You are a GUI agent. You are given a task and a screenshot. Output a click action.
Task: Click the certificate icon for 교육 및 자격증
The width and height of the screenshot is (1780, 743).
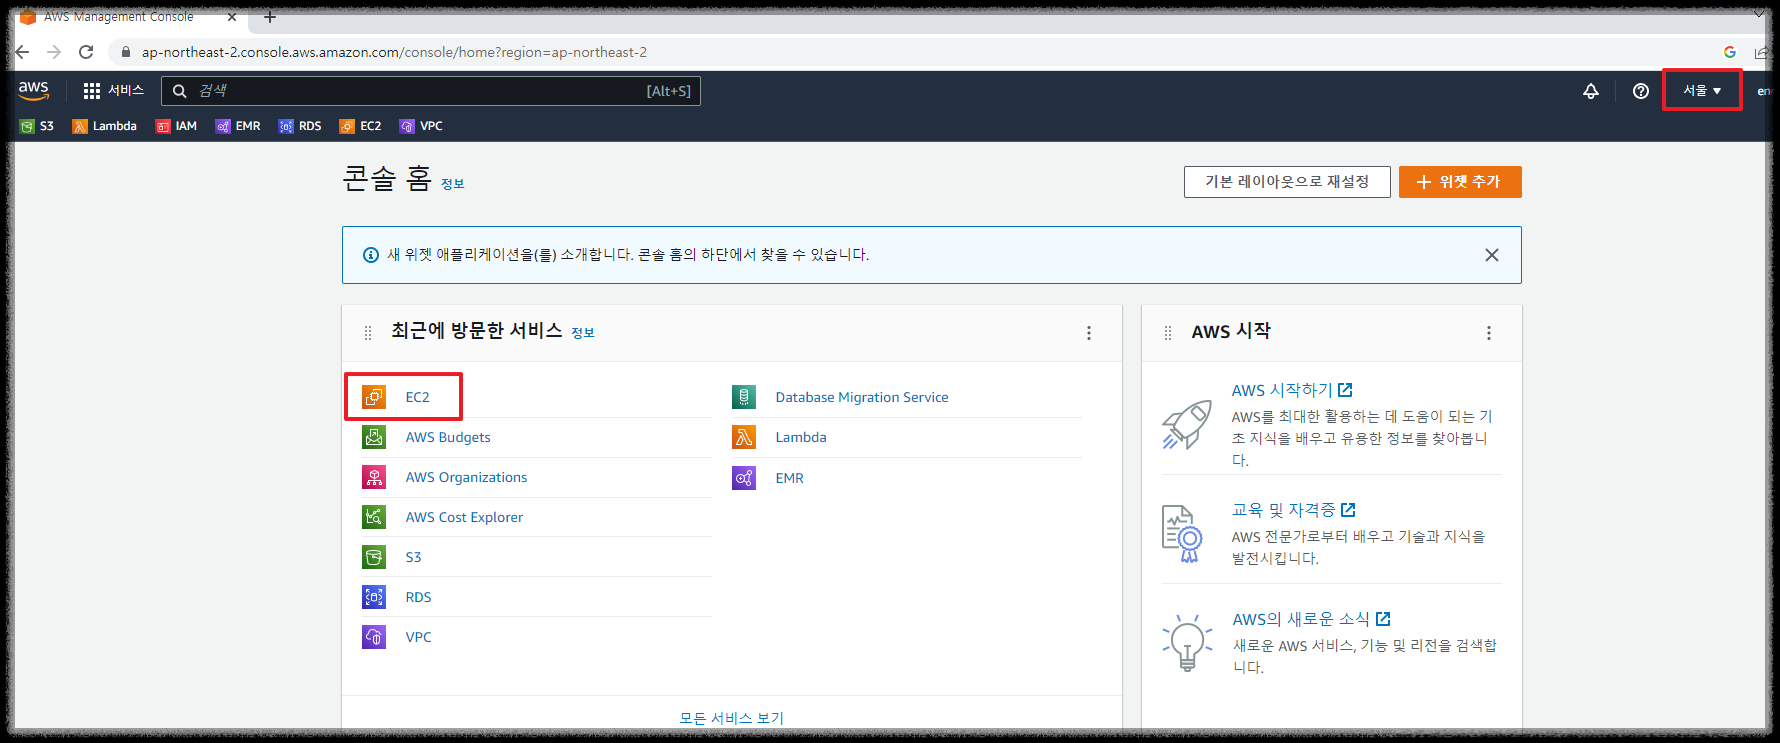[x=1182, y=534]
